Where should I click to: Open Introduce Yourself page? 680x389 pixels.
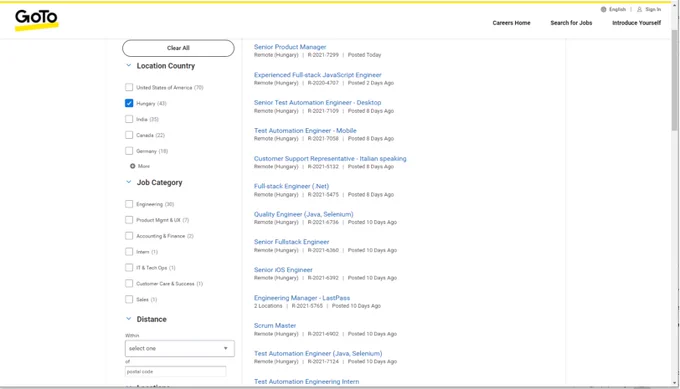(636, 23)
